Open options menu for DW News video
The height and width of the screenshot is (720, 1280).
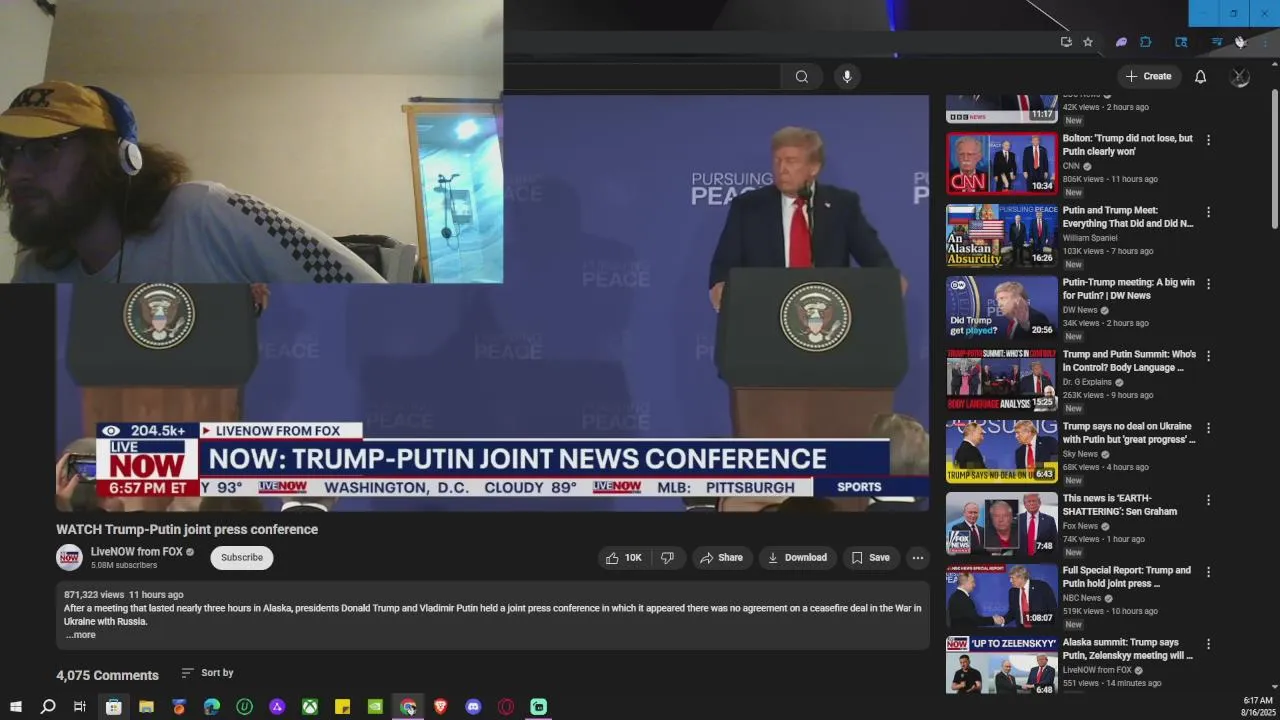click(1208, 284)
